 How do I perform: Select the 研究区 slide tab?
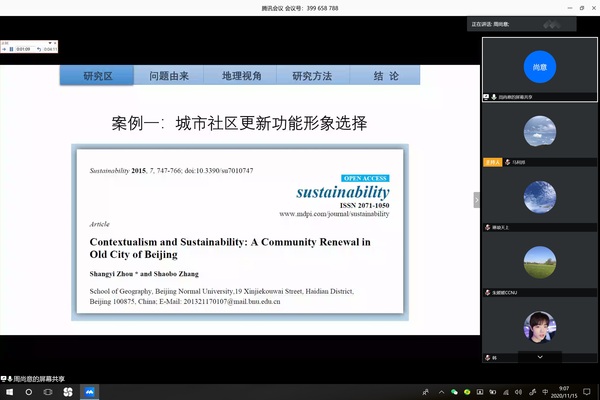click(x=98, y=76)
